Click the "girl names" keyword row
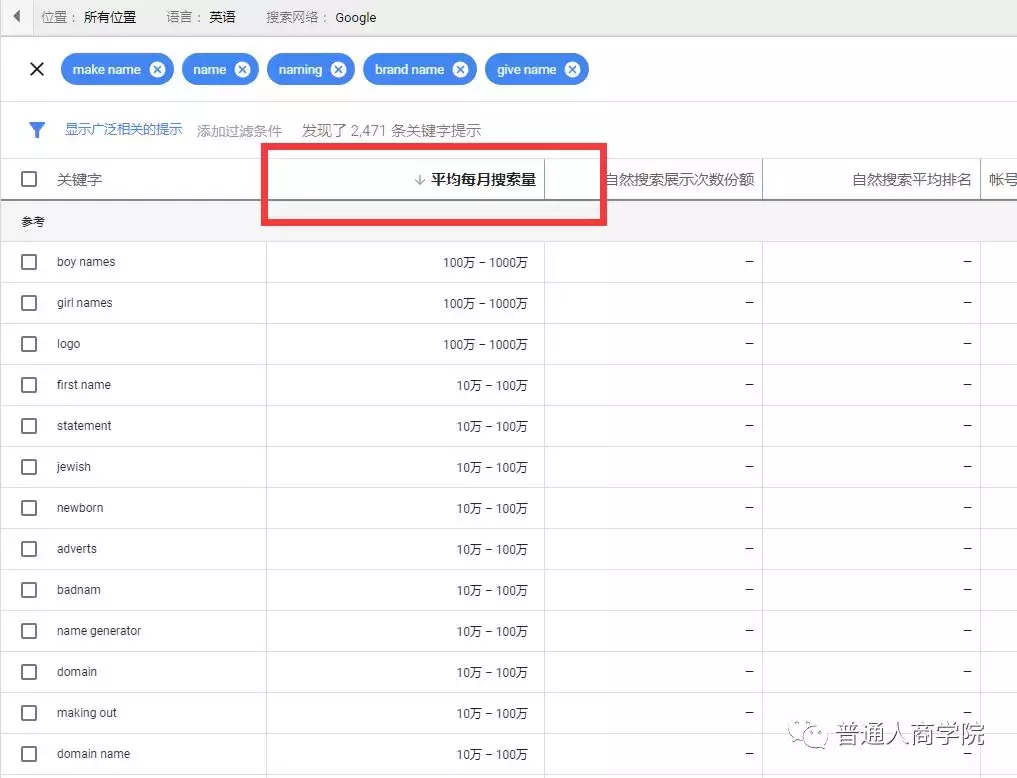 coord(86,303)
